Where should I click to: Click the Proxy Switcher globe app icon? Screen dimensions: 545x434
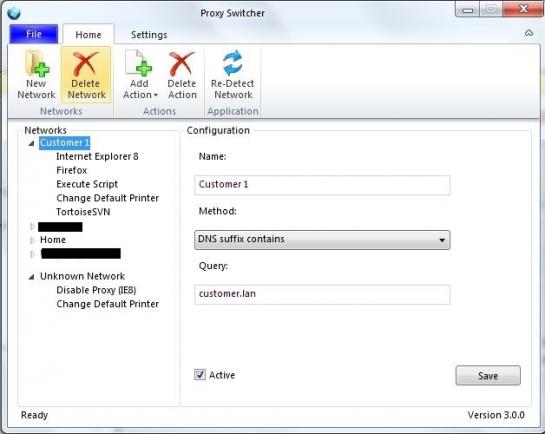tap(14, 13)
